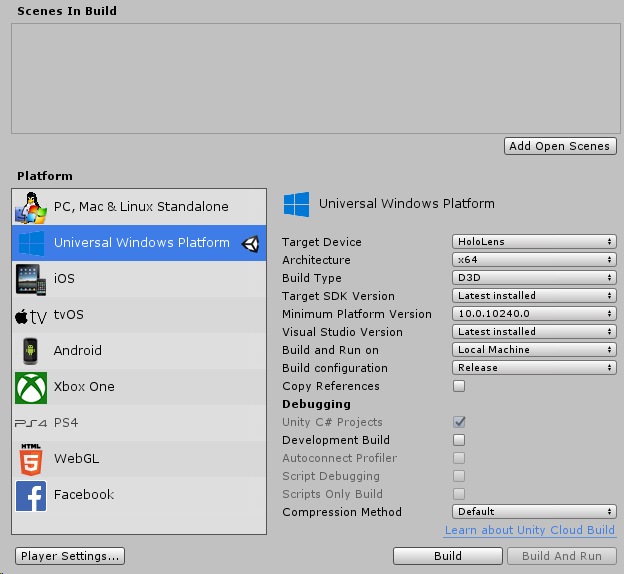Click inside the Scenes In Build list area
This screenshot has width=624, height=574.
316,78
